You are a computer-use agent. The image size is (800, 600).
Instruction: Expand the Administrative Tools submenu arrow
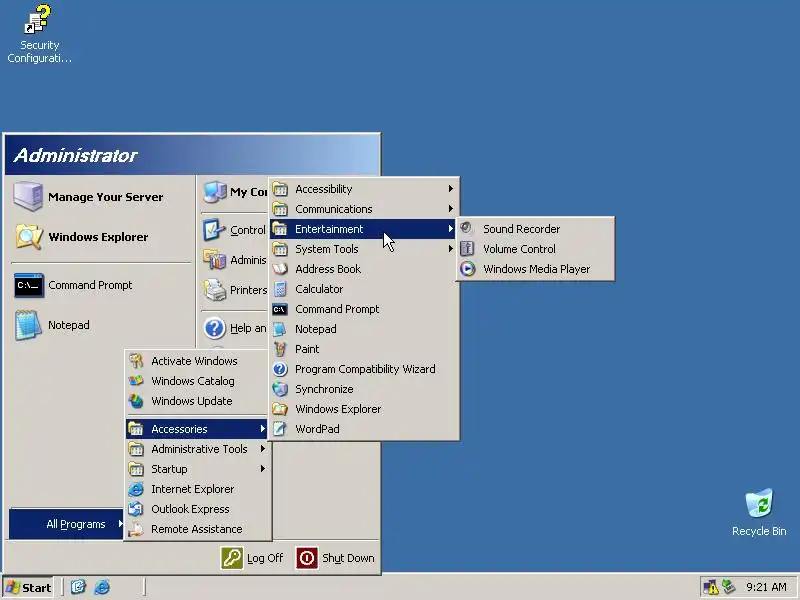tap(263, 448)
